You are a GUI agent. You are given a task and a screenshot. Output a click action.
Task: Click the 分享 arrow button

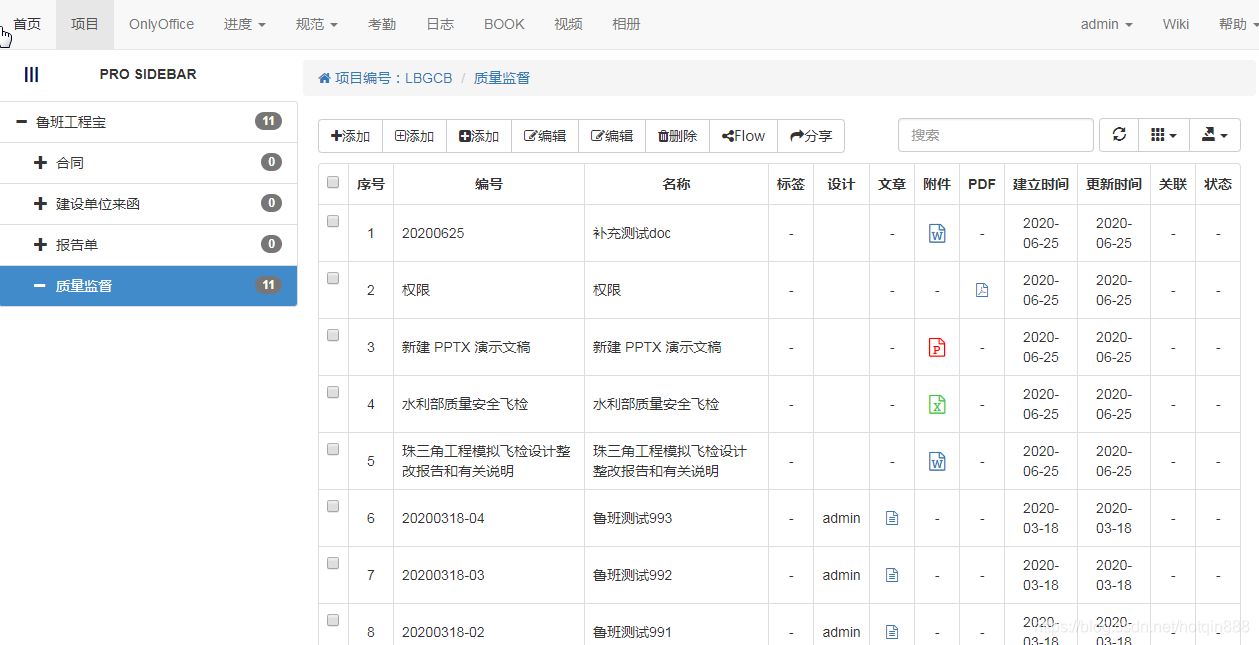[x=811, y=136]
